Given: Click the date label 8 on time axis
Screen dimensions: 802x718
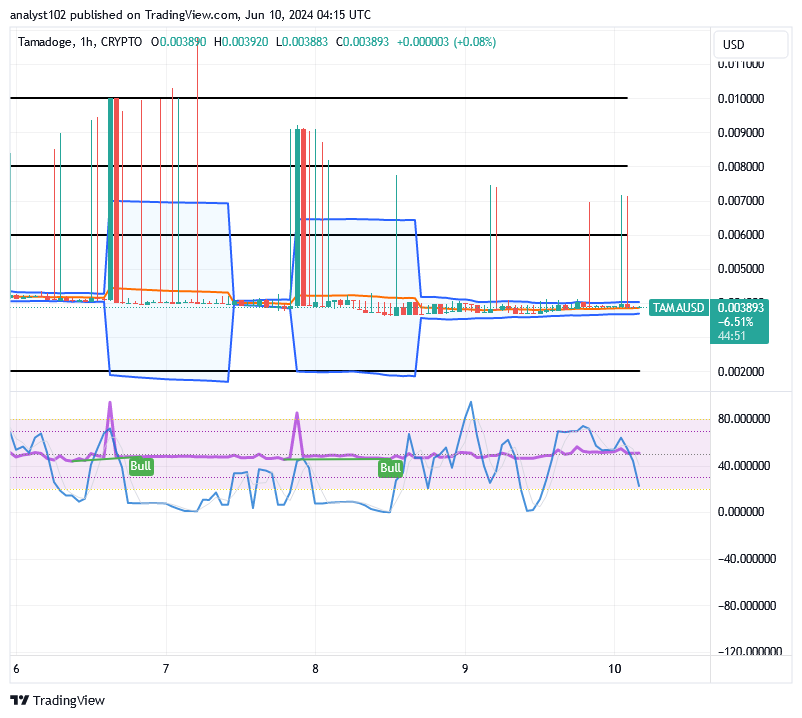Looking at the screenshot, I should point(315,669).
